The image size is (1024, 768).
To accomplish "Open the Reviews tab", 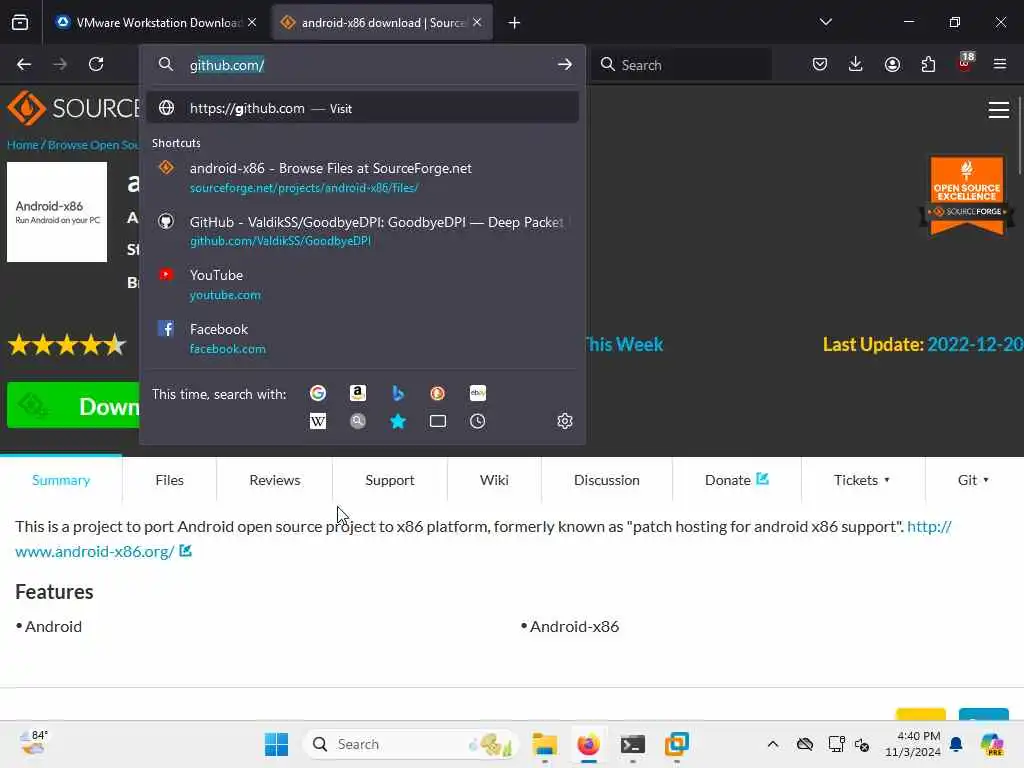I will pos(275,480).
